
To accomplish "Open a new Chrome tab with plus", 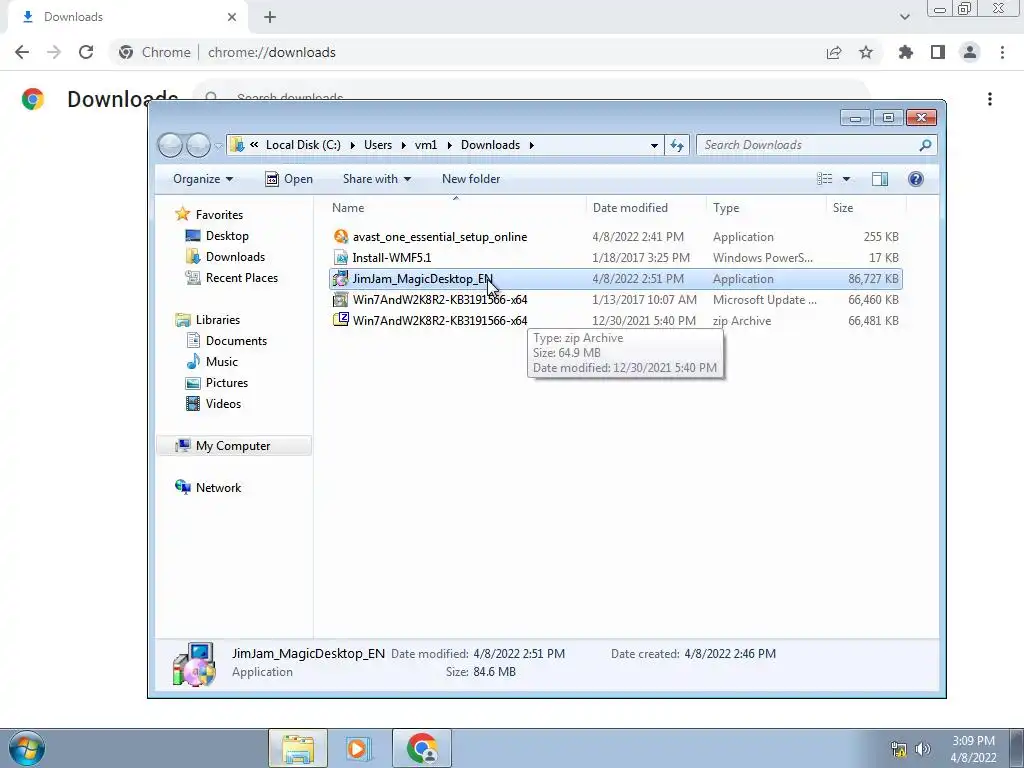I will [270, 17].
